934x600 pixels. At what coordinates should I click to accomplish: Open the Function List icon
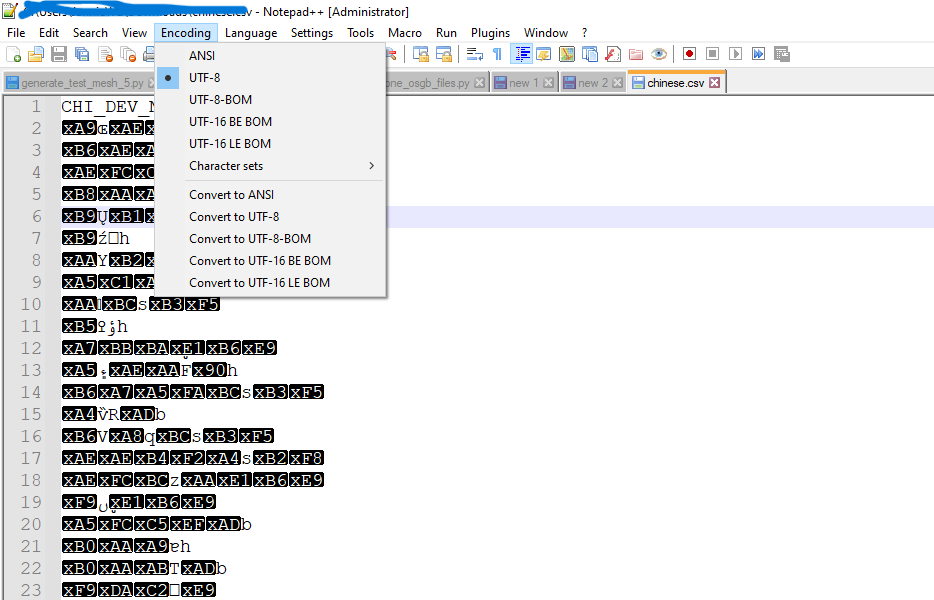pyautogui.click(x=613, y=54)
